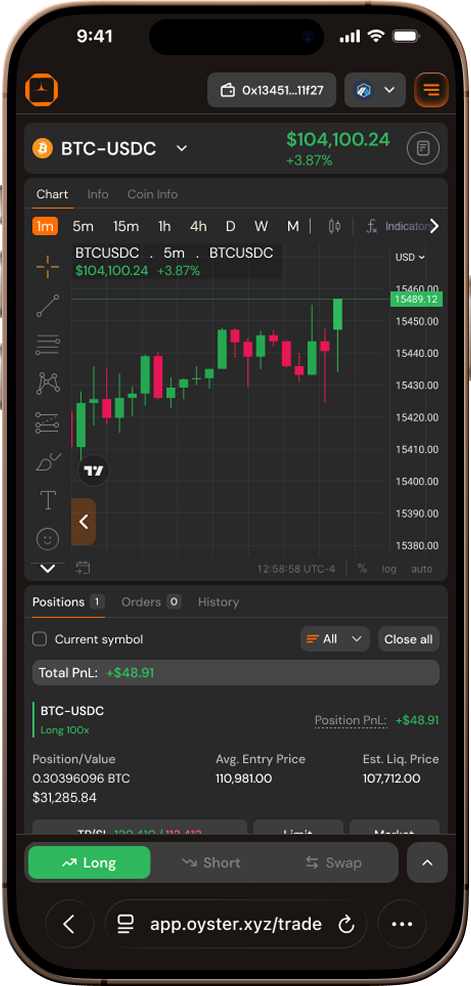Switch to the Info tab
Viewport: 471px width, 986px height.
[97, 194]
